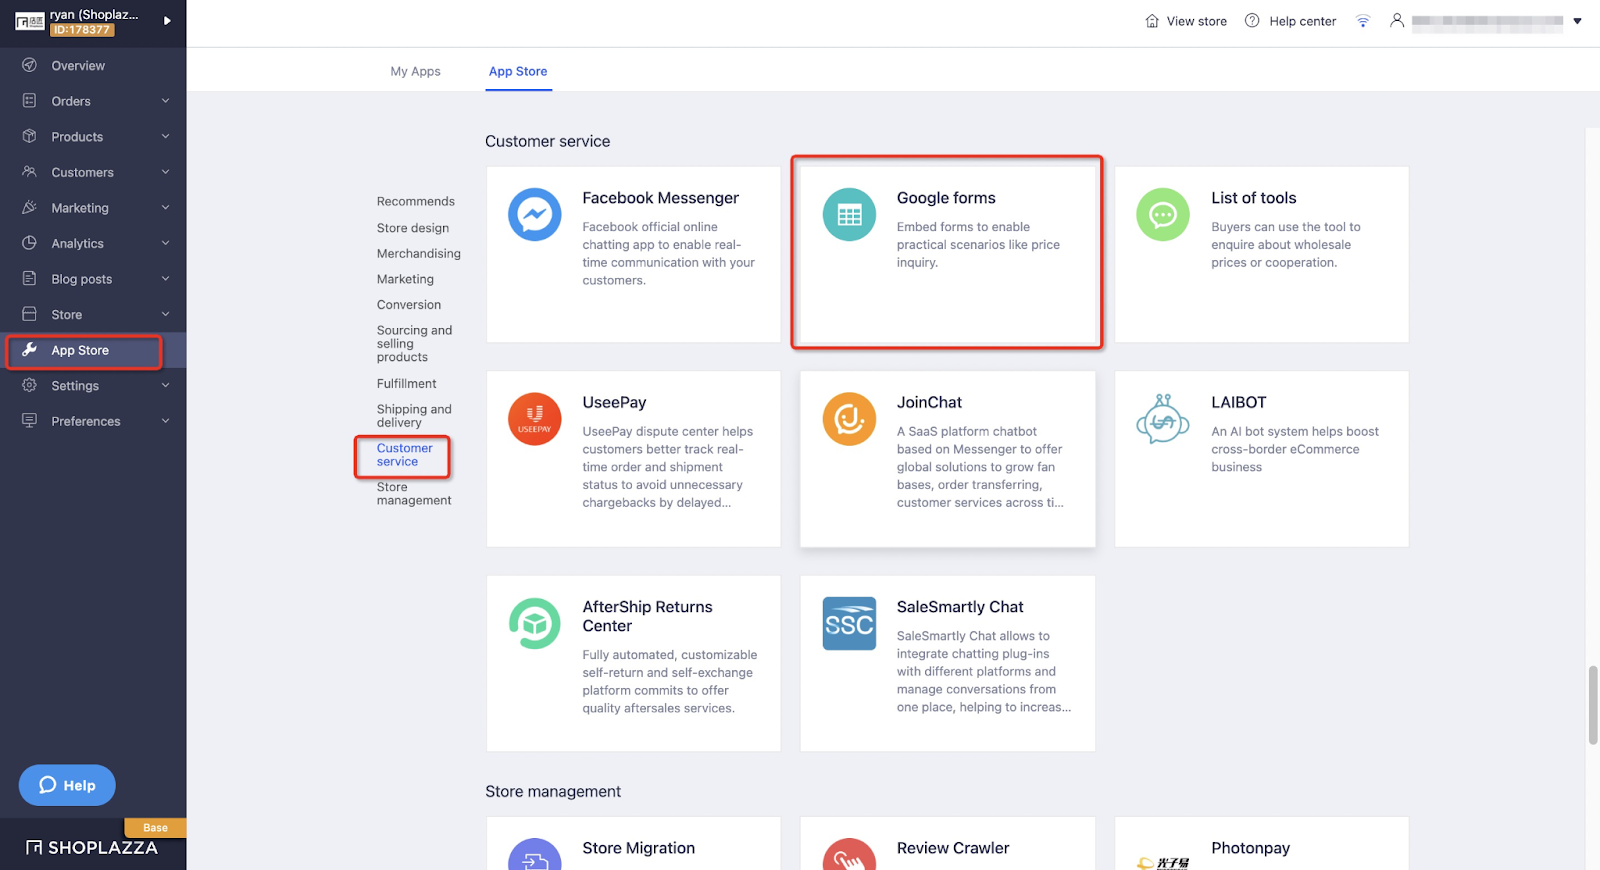This screenshot has width=1600, height=870.
Task: Select the Fulfillment category
Action: click(406, 383)
